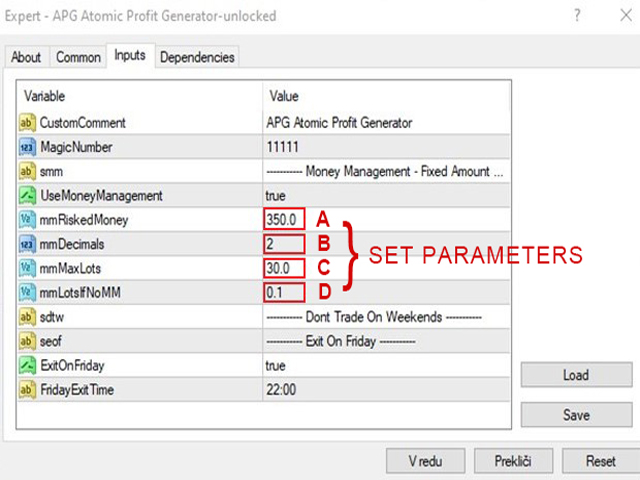Click the Save button

point(576,415)
